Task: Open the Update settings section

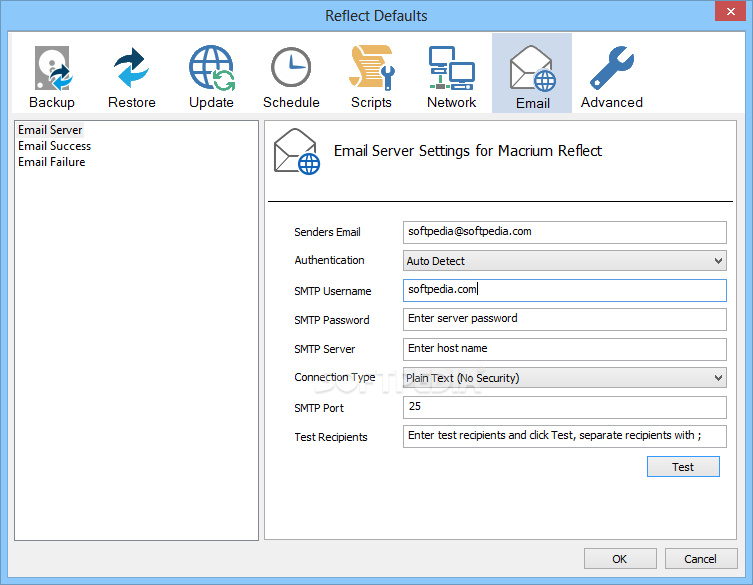Action: pyautogui.click(x=211, y=74)
